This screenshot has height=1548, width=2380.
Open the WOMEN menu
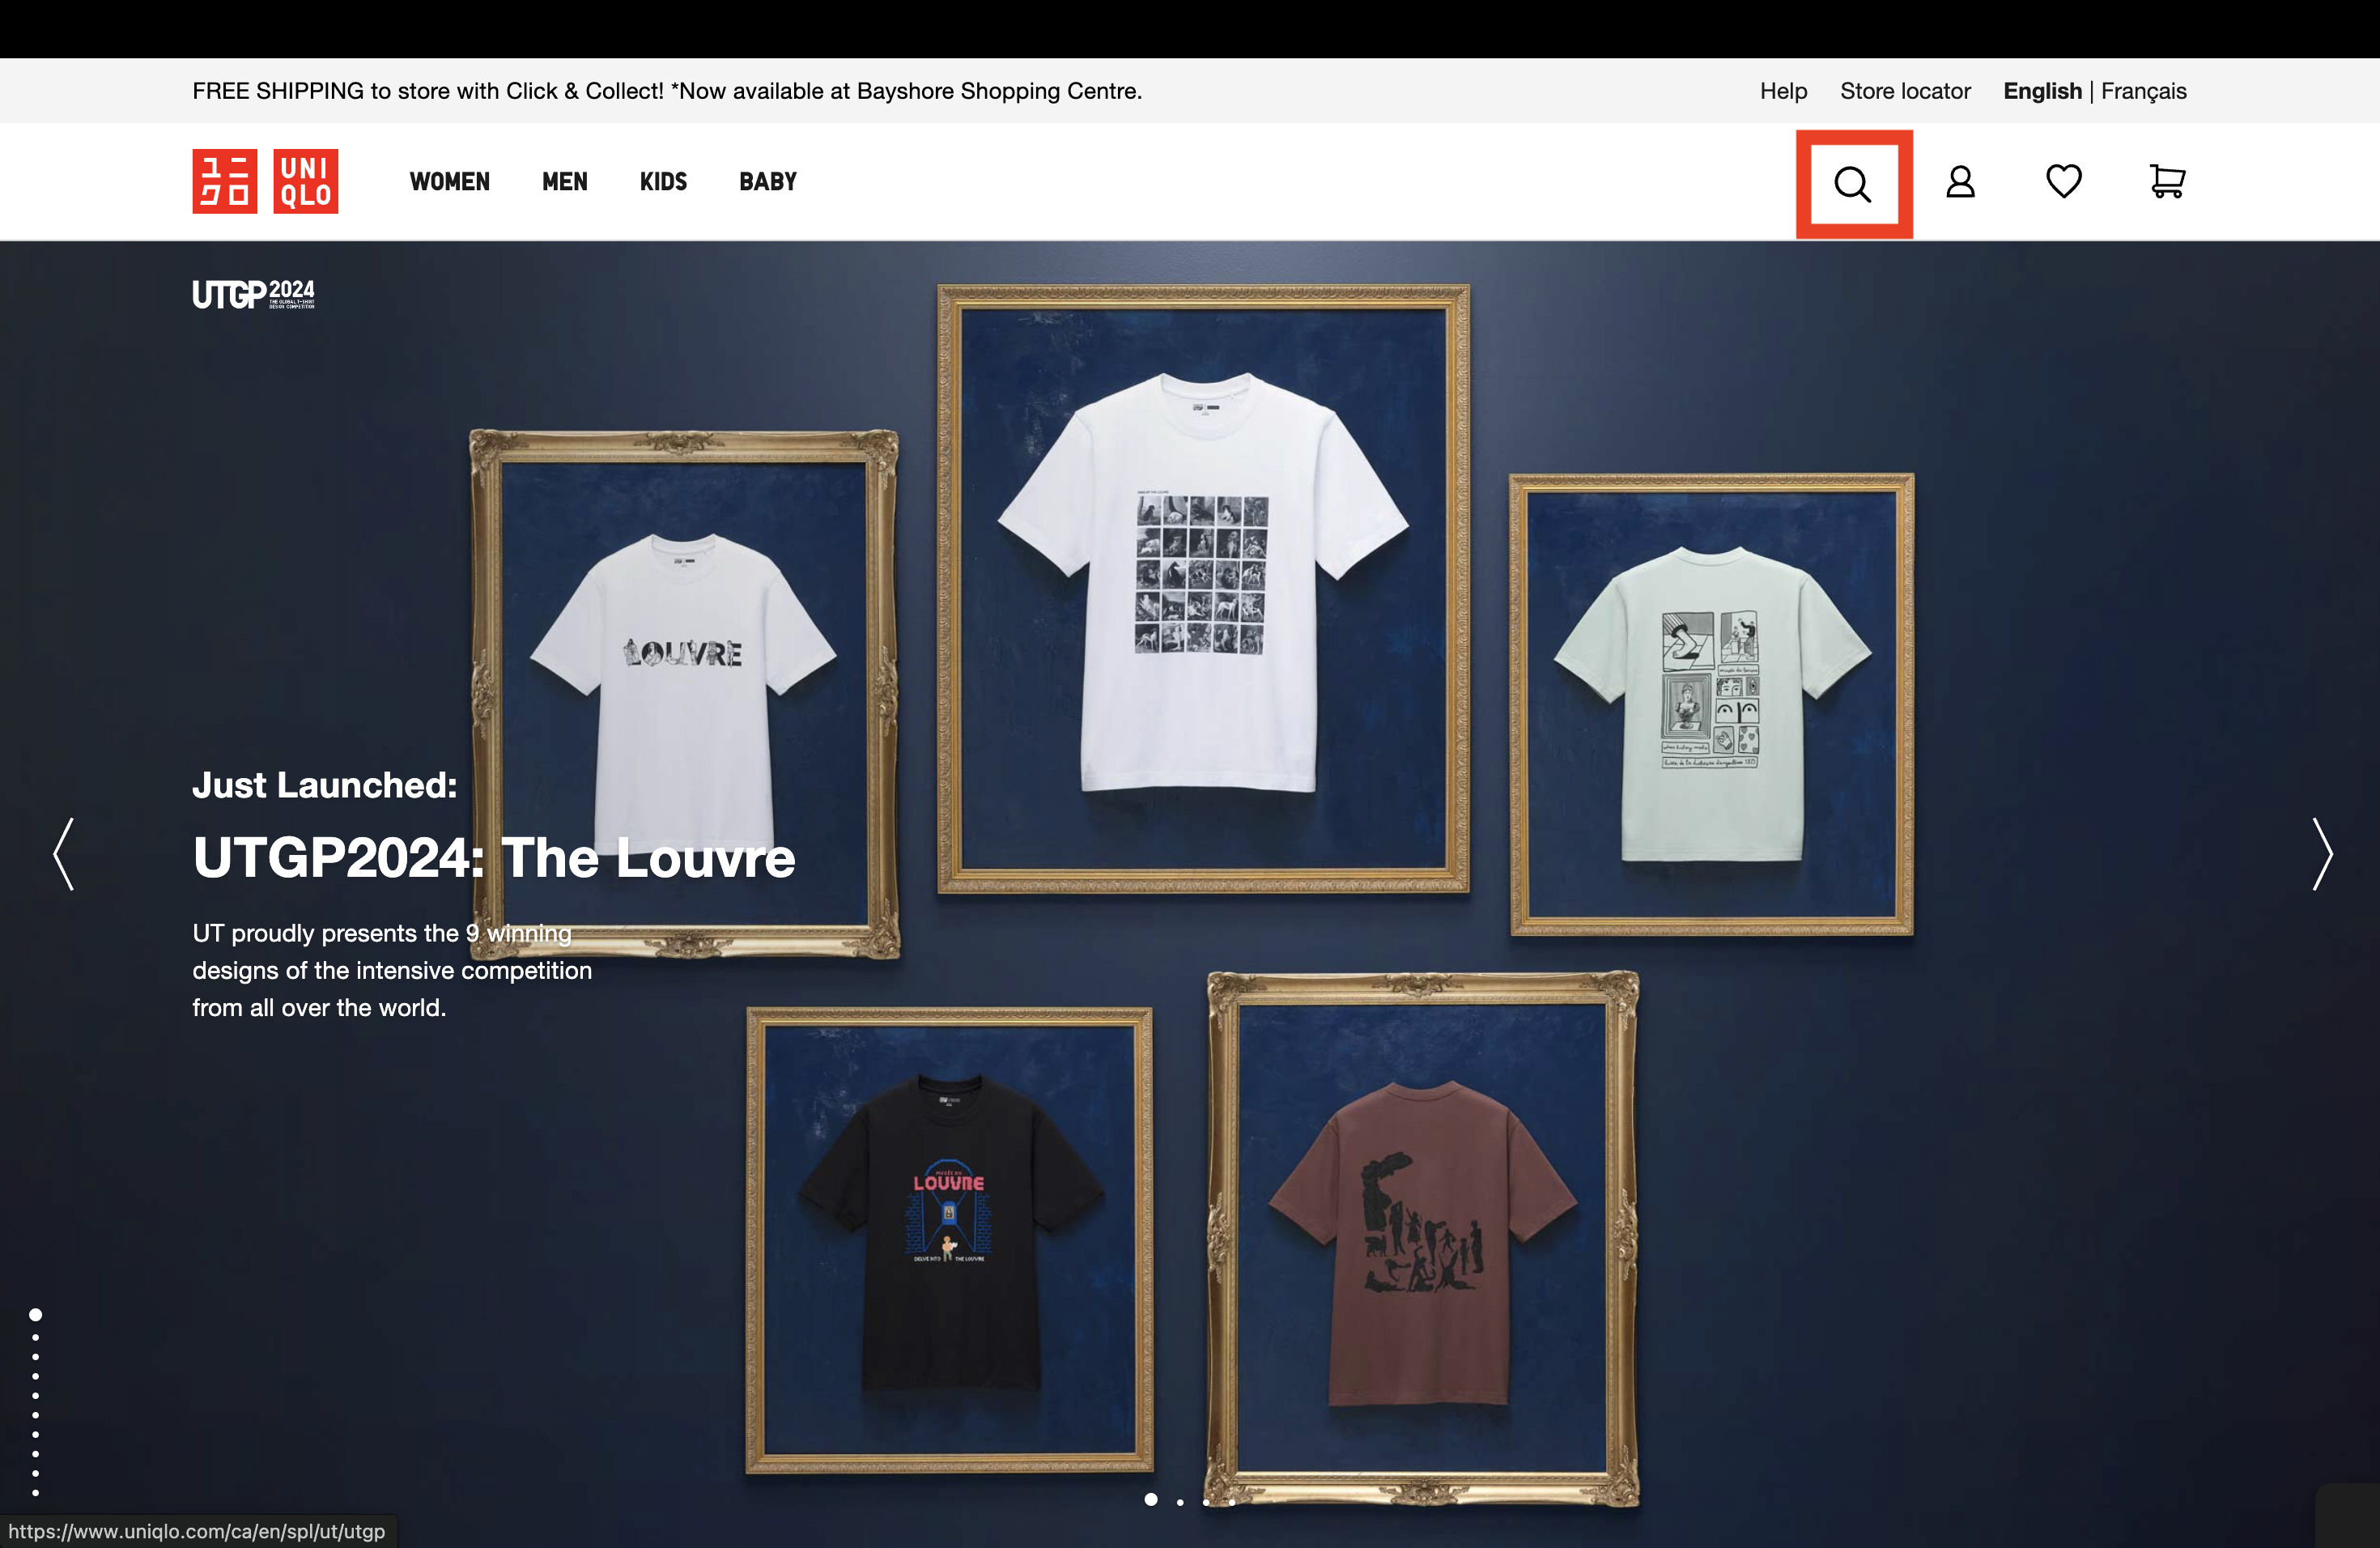(x=449, y=182)
